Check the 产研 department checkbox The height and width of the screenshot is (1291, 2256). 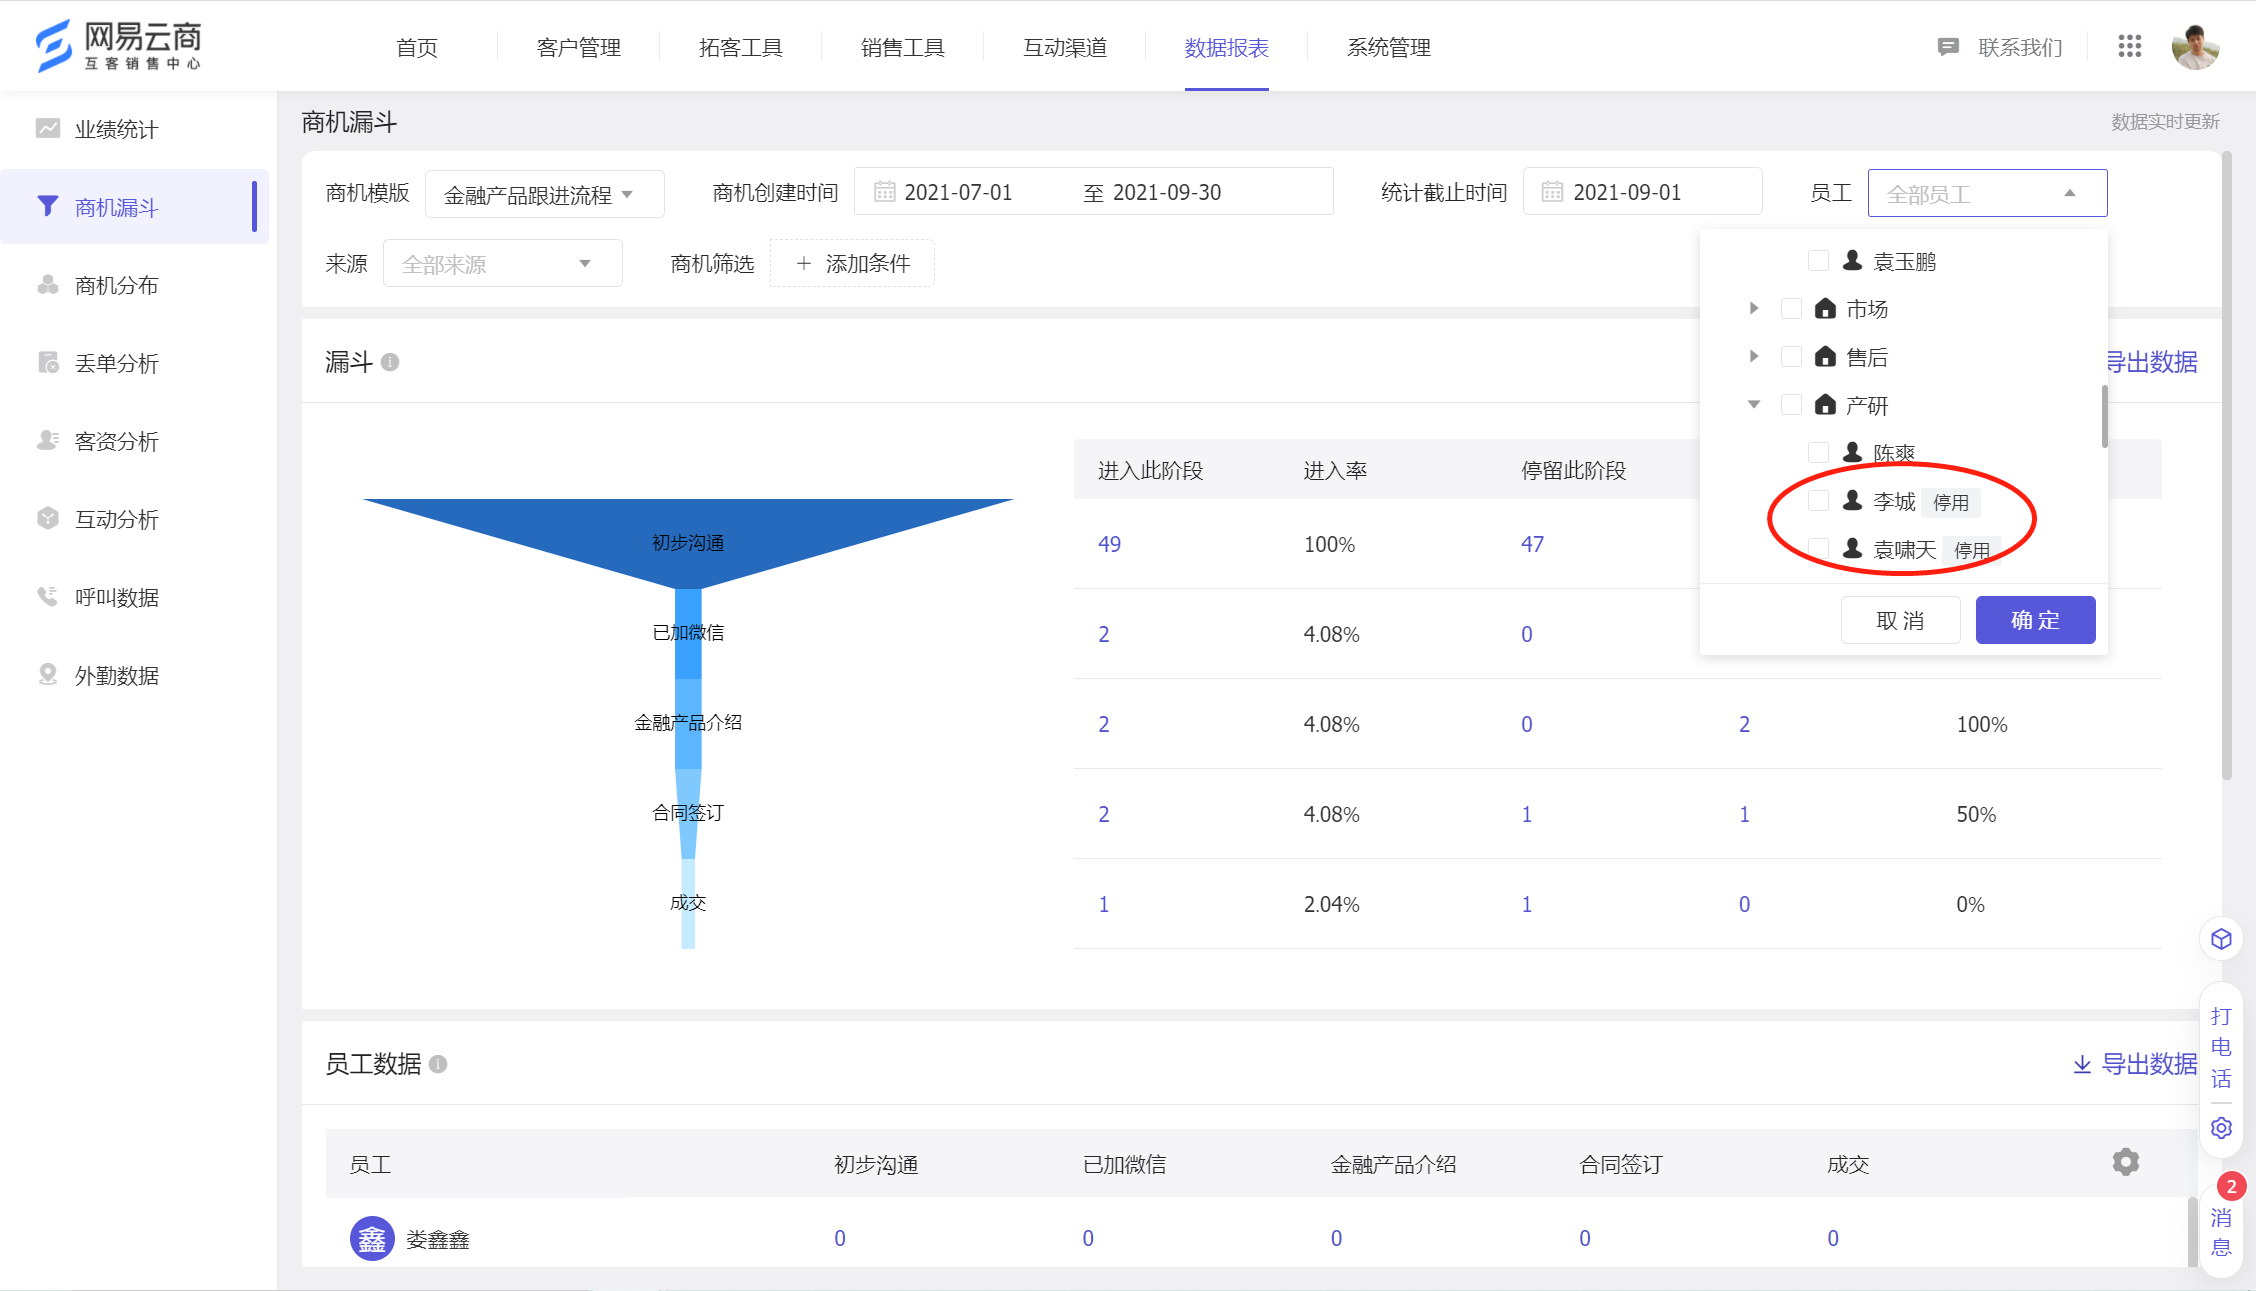click(x=1791, y=404)
